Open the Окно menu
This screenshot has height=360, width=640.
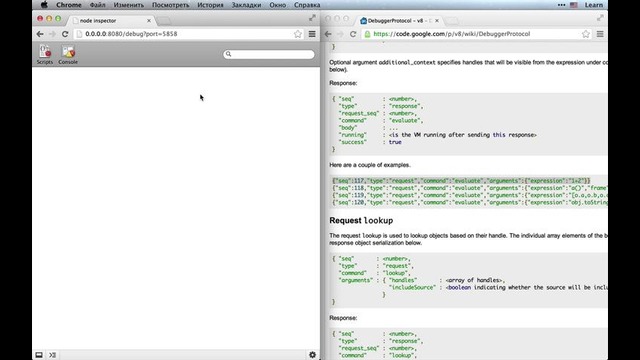pyautogui.click(x=278, y=5)
